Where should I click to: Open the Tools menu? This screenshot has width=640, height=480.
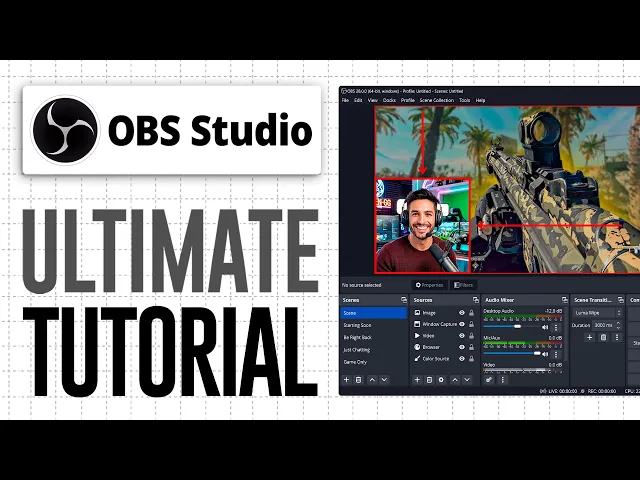(464, 100)
